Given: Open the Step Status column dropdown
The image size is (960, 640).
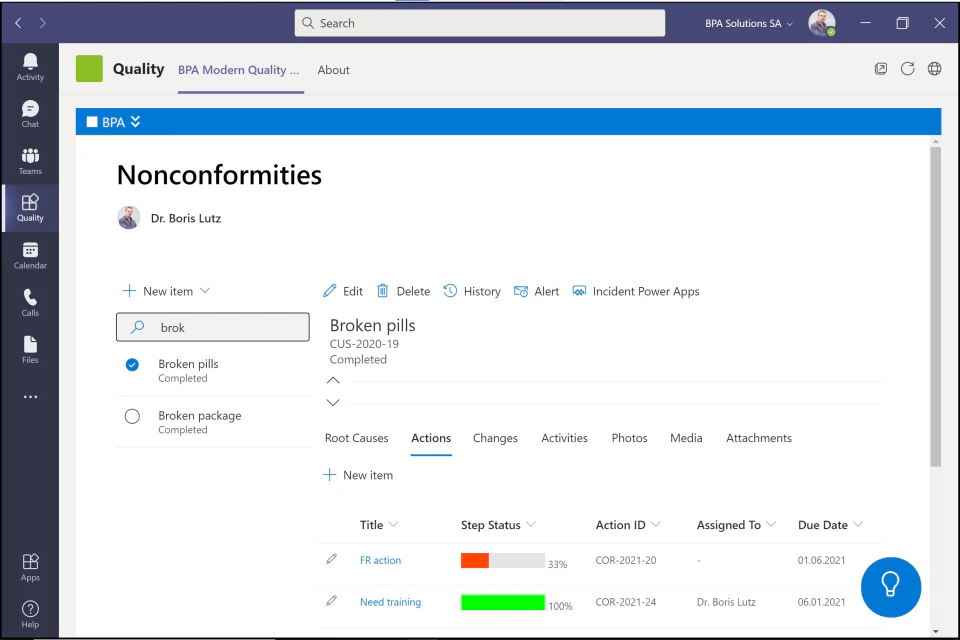Looking at the screenshot, I should pos(533,524).
